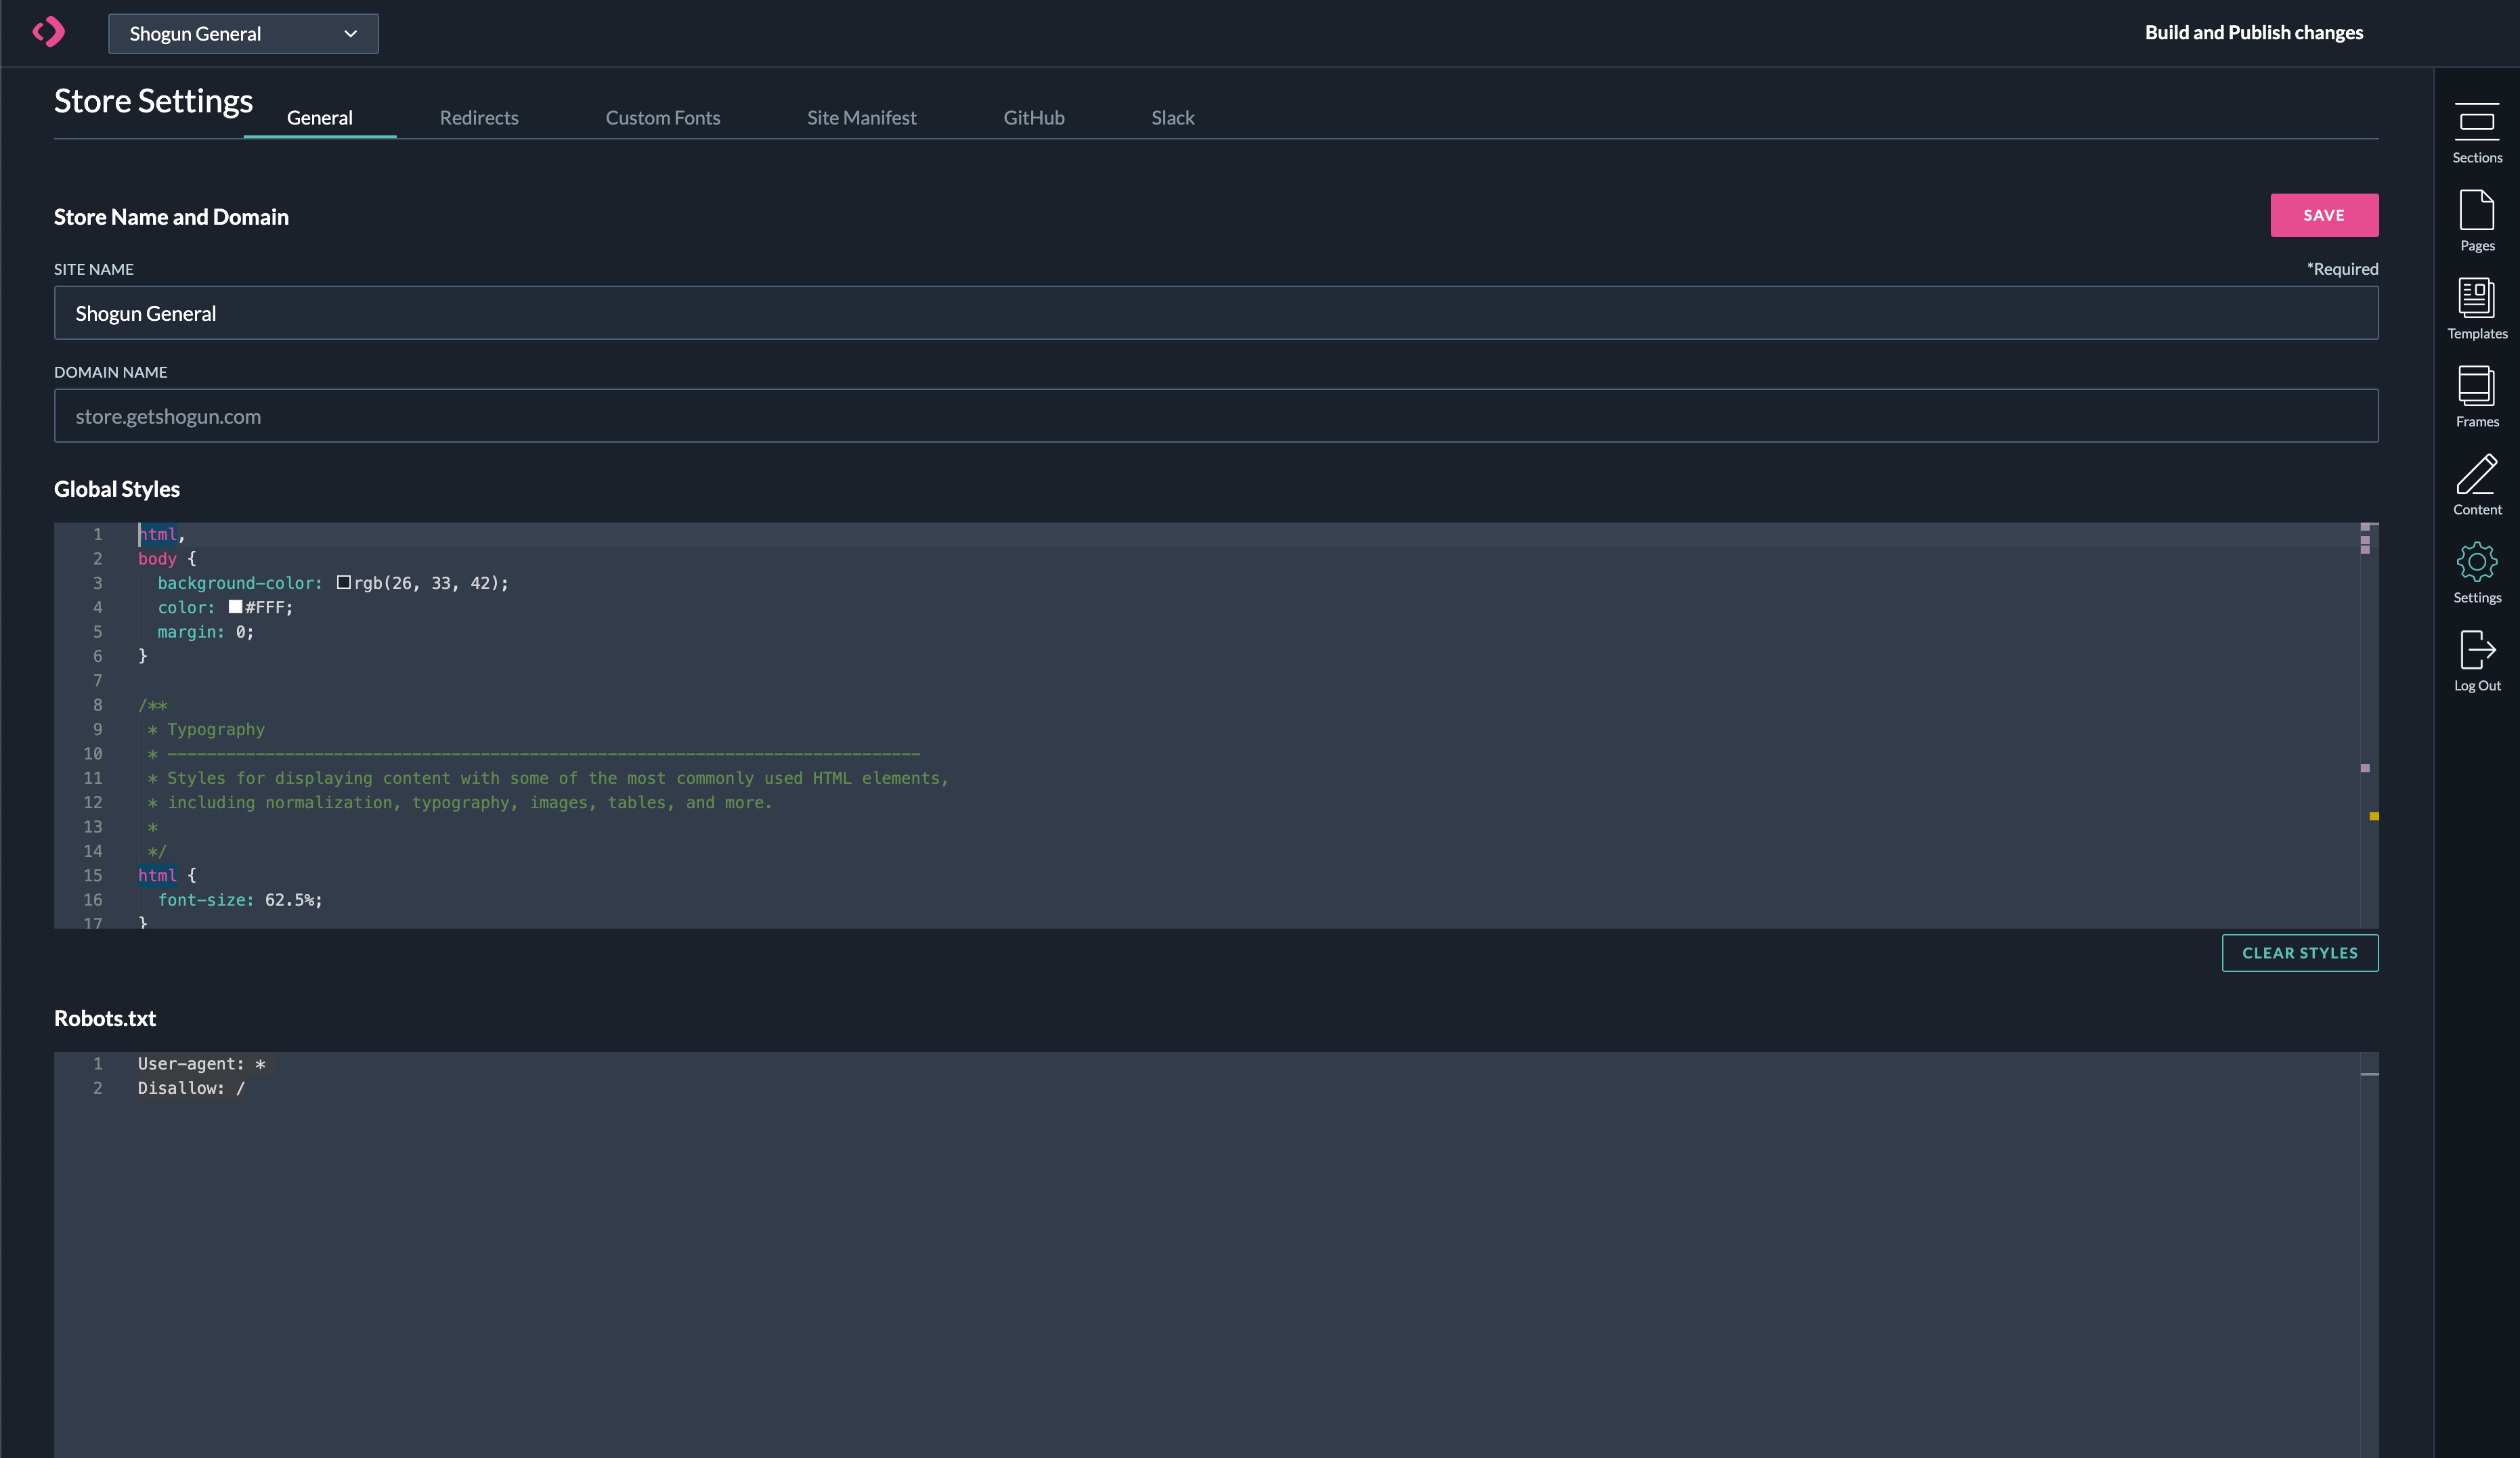
Task: Click Build and Publish changes
Action: (x=2253, y=33)
